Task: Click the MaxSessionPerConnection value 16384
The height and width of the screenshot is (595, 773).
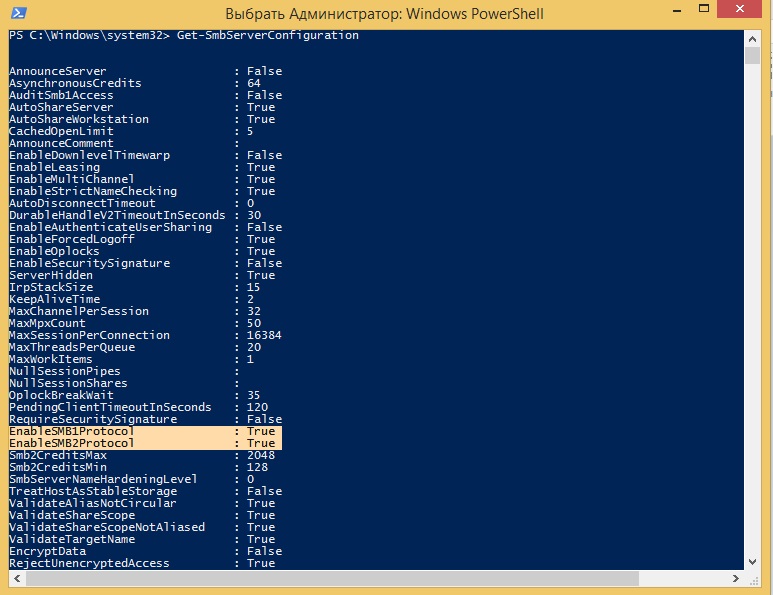Action: tap(264, 335)
